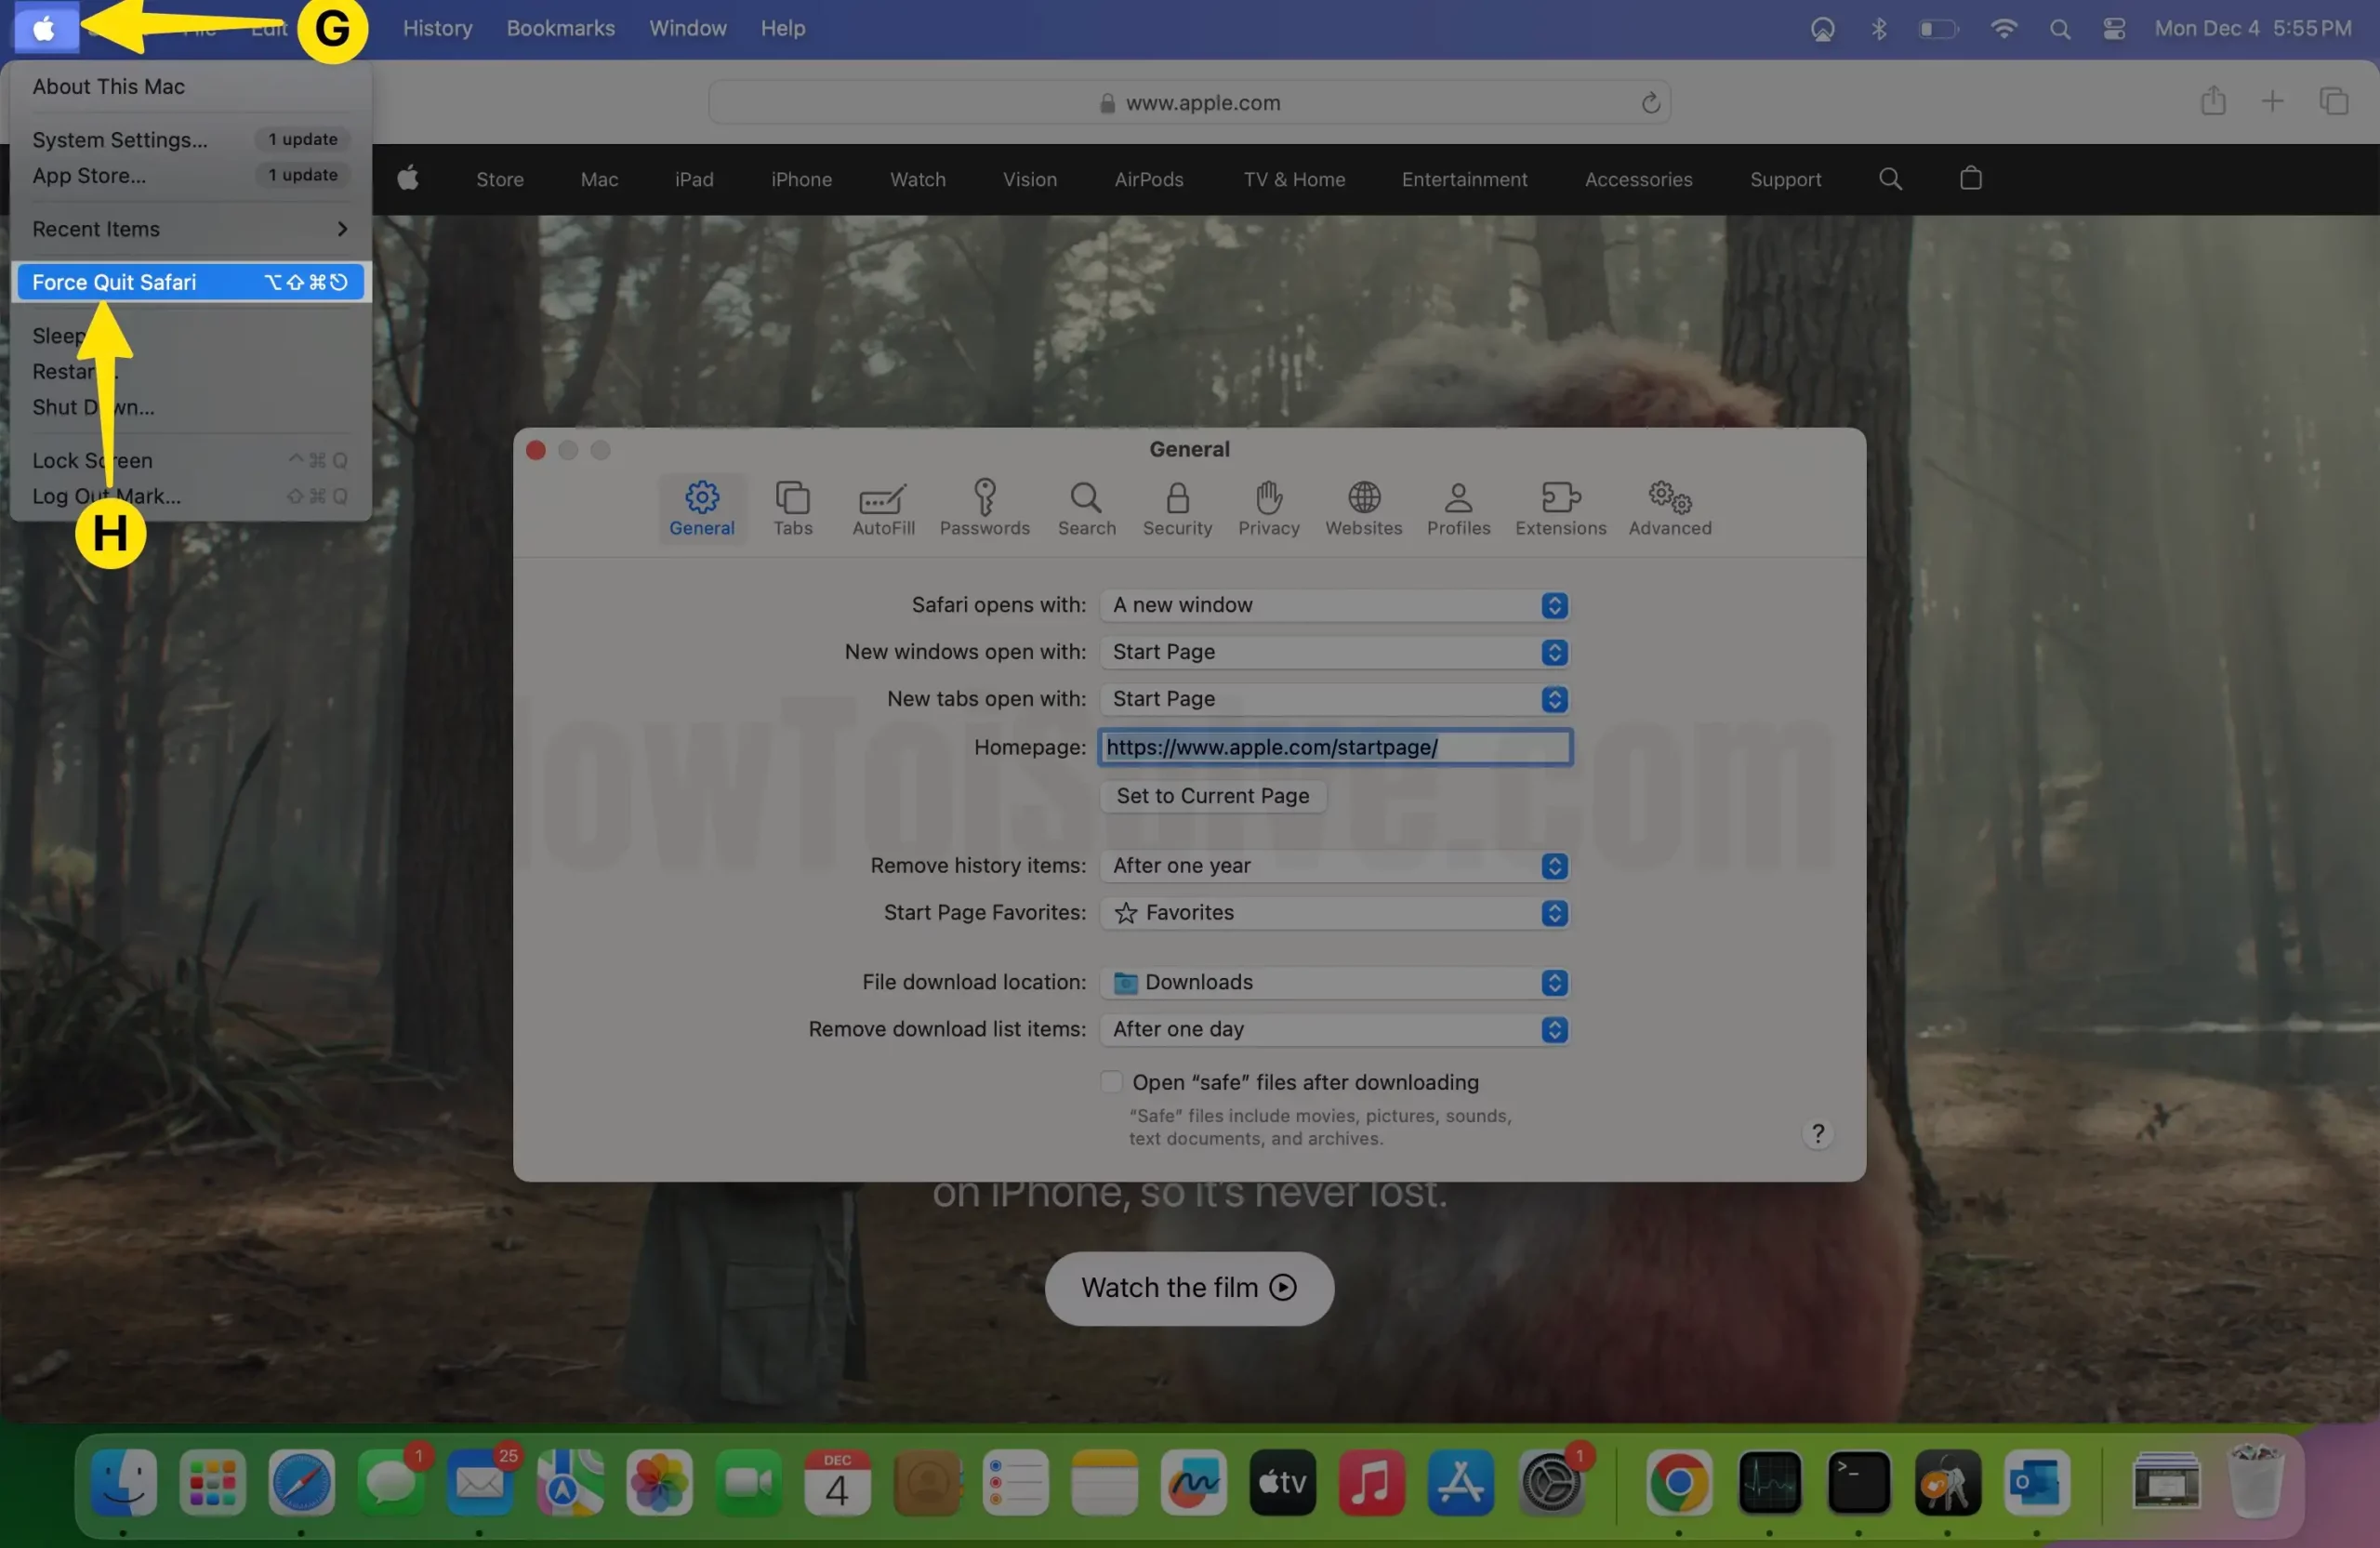2380x1548 pixels.
Task: Click the Apple site search icon
Action: point(1889,179)
